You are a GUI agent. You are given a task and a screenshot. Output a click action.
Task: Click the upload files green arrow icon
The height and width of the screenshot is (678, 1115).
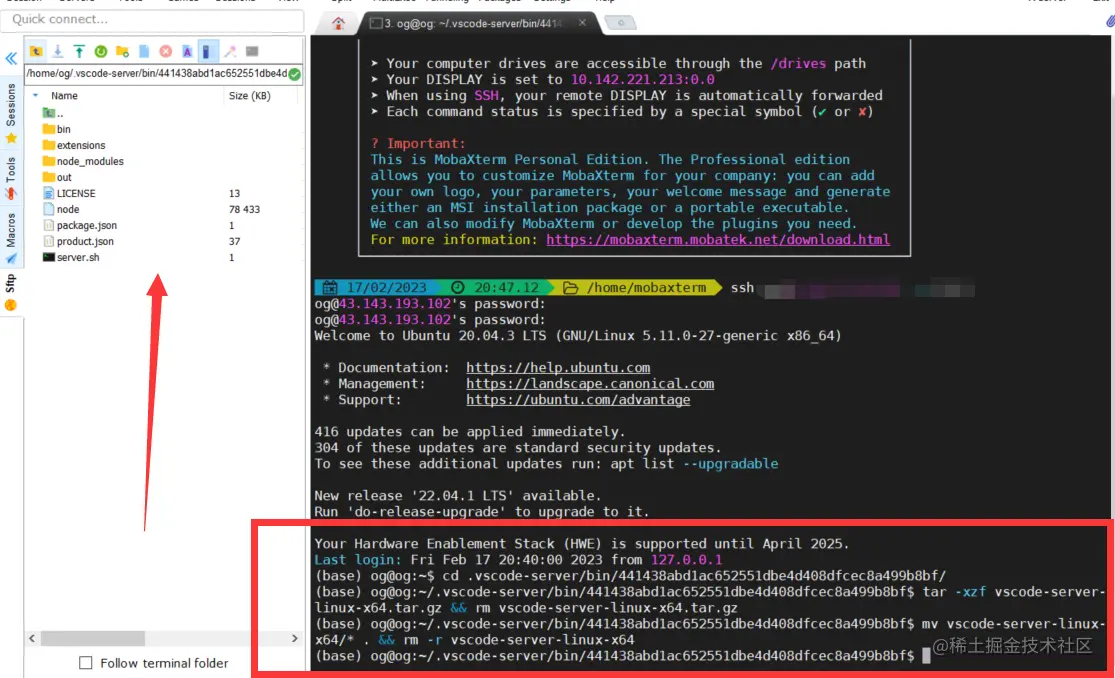point(79,51)
